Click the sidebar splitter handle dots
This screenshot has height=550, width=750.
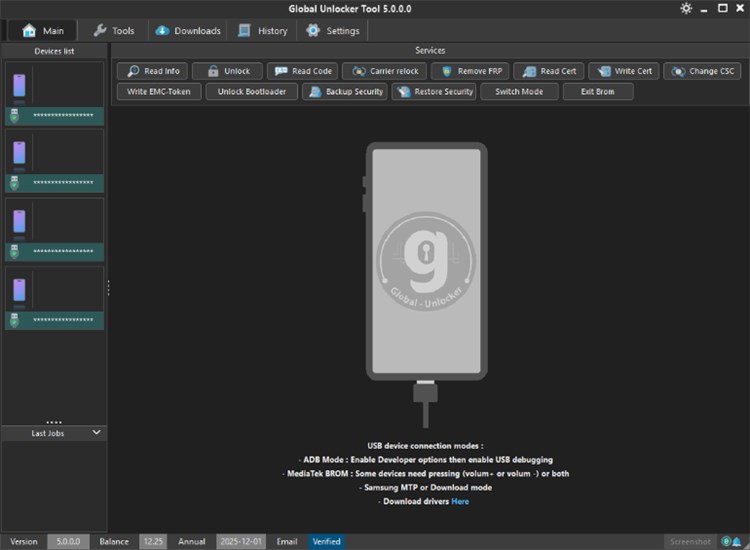click(108, 287)
